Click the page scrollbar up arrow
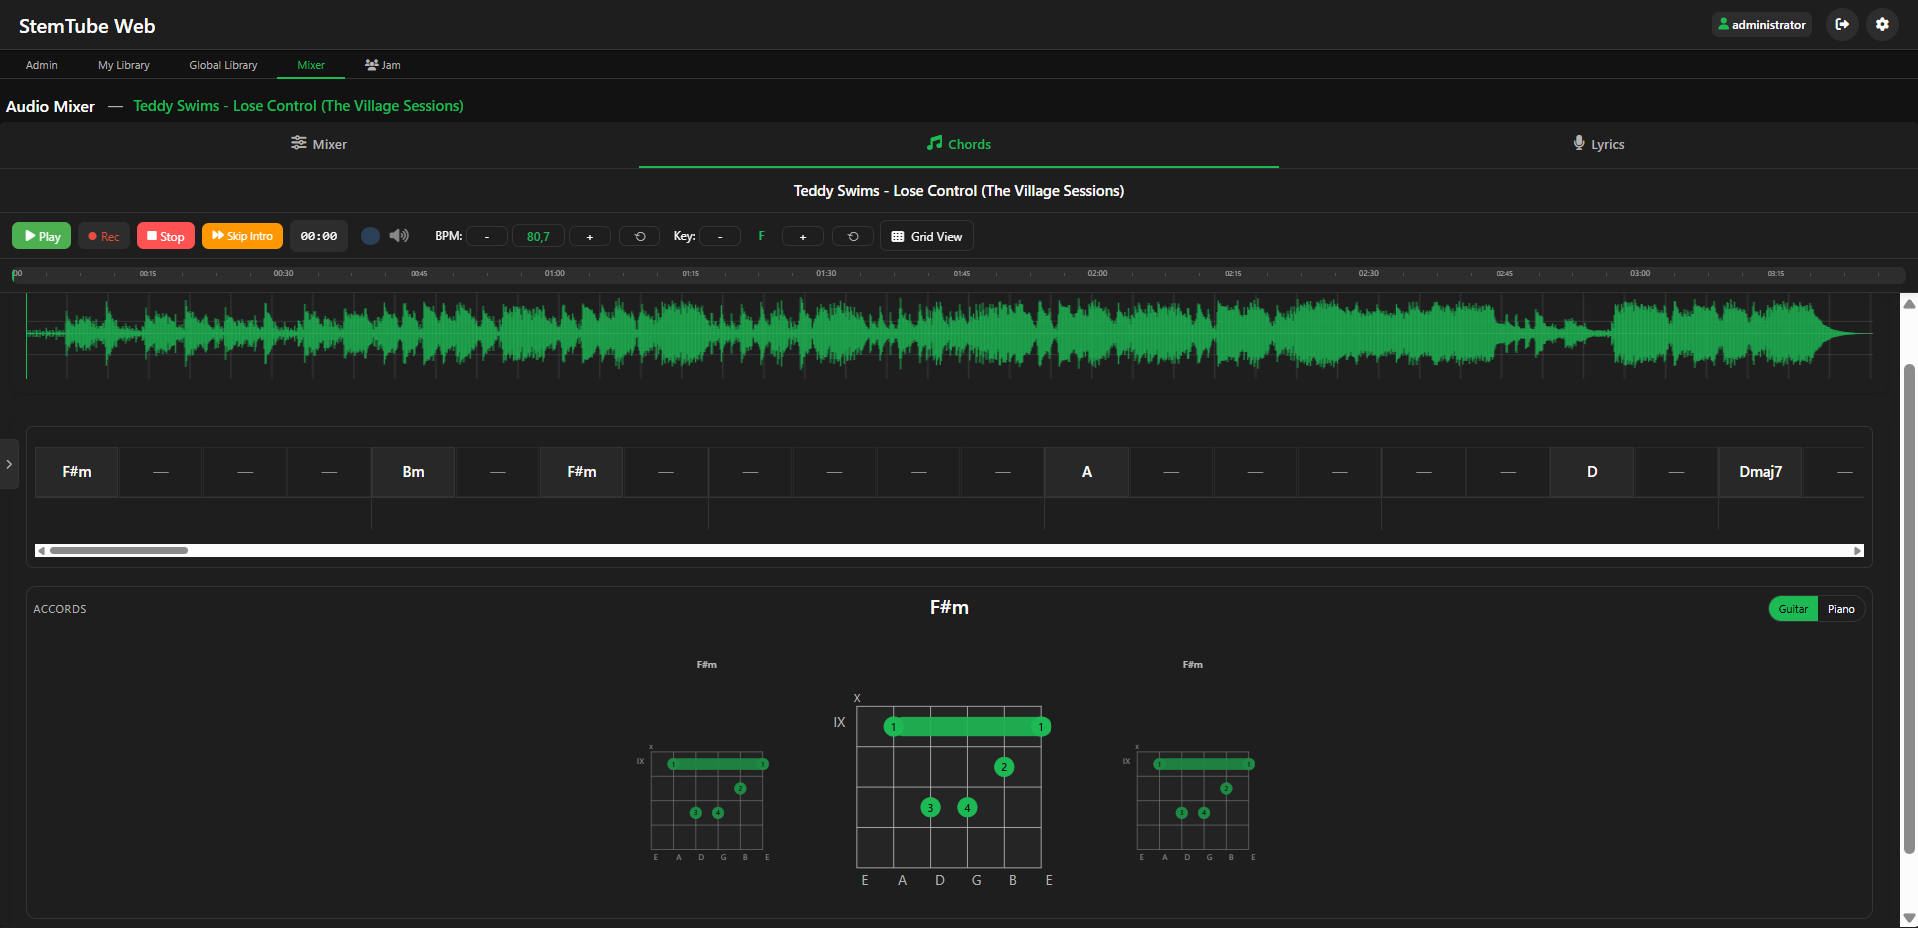Screen dimensions: 1918x928 coord(1909,303)
